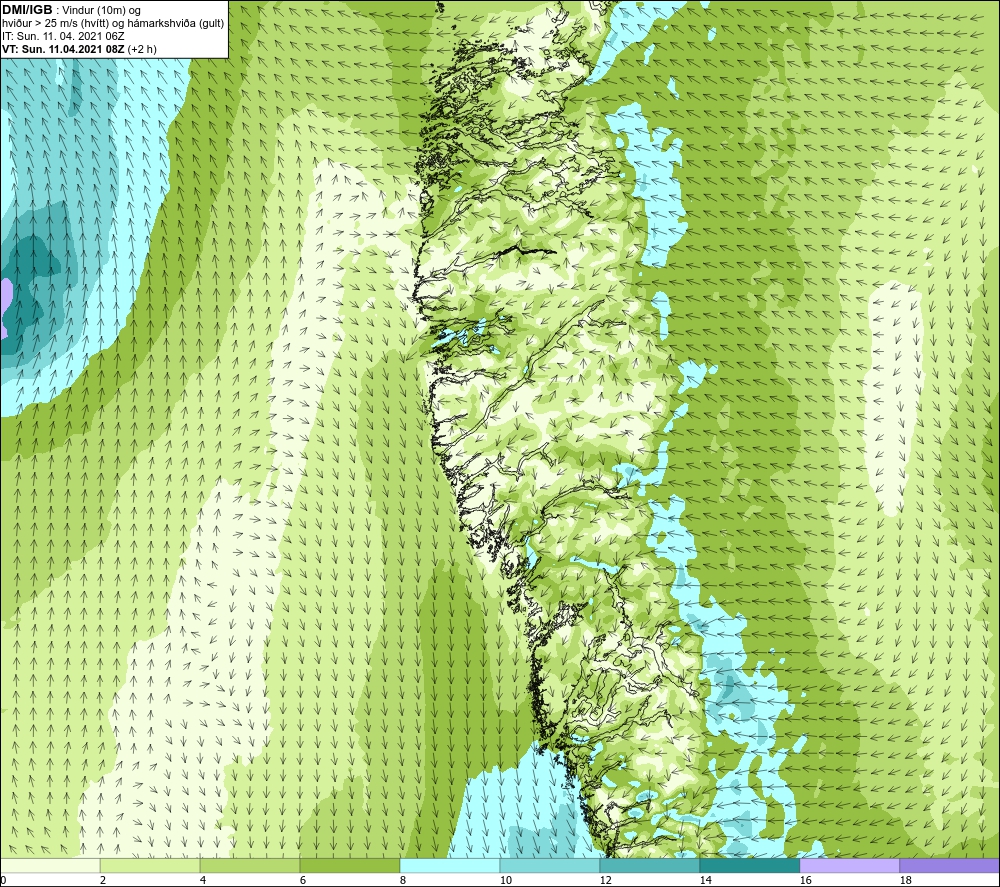Click the scale label '16'
Viewport: 1000px width, 887px height.
pos(805,881)
